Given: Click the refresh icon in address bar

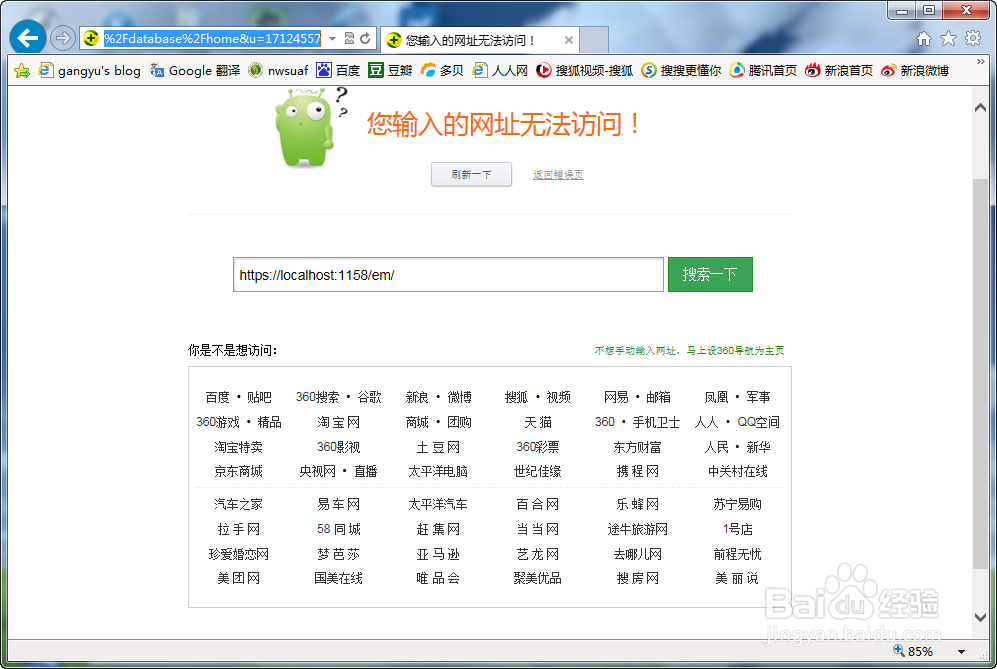Looking at the screenshot, I should pyautogui.click(x=365, y=39).
